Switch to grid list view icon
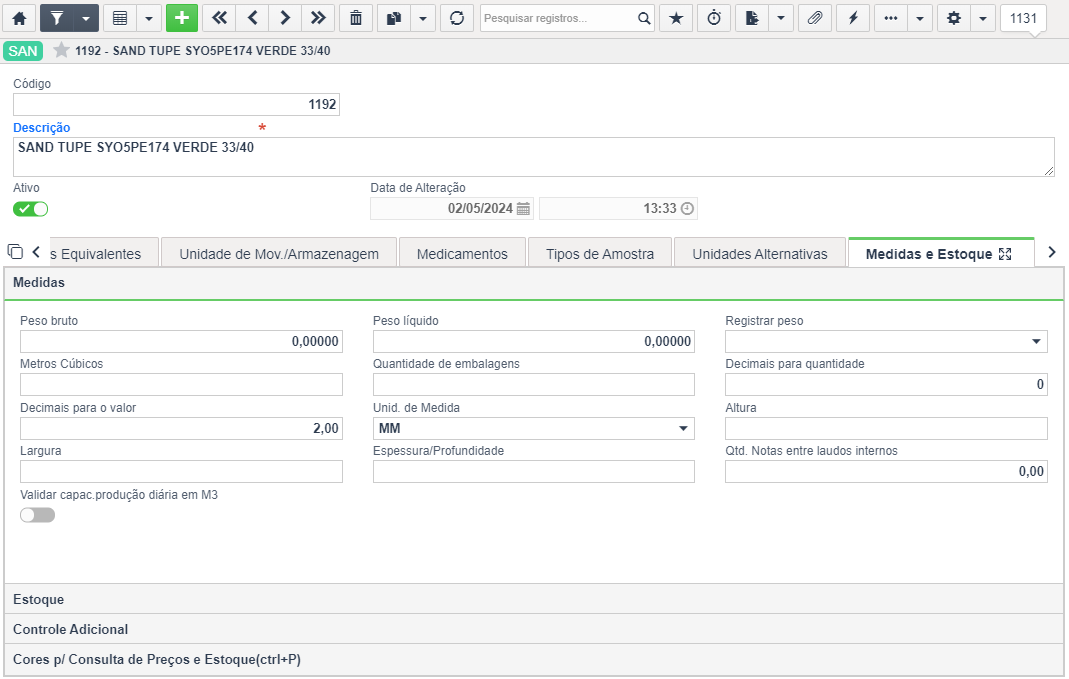This screenshot has height=679, width=1069. click(x=120, y=18)
